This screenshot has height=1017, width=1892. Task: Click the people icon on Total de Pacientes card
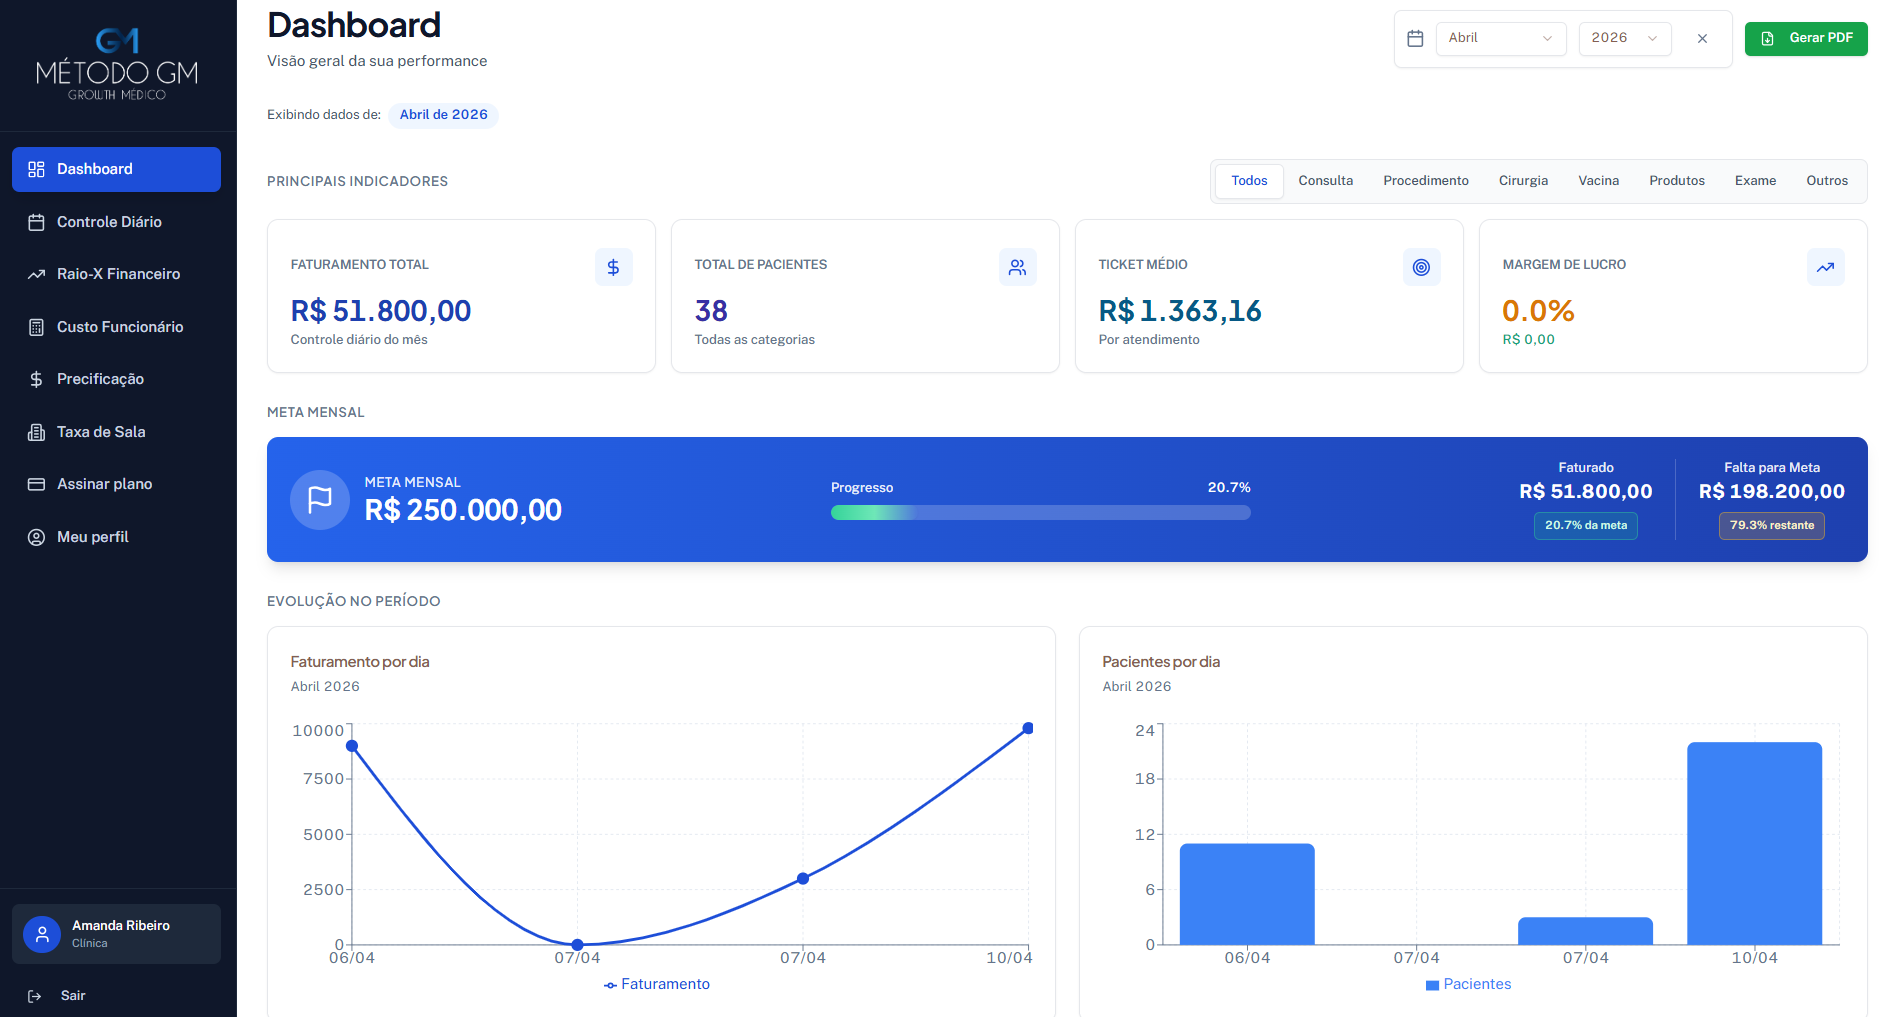pos(1017,267)
